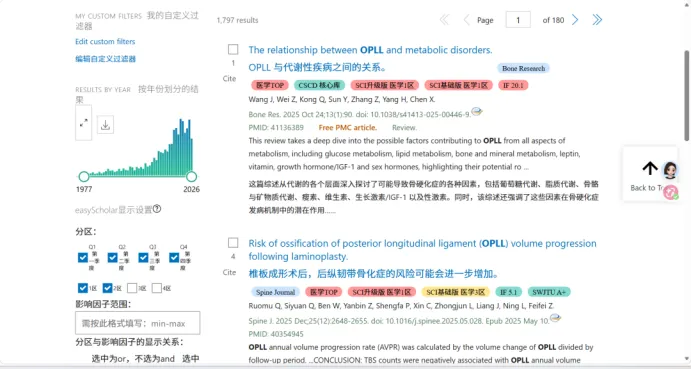Click the easyScholar显示设置 label
The height and width of the screenshot is (369, 692).
(113, 210)
